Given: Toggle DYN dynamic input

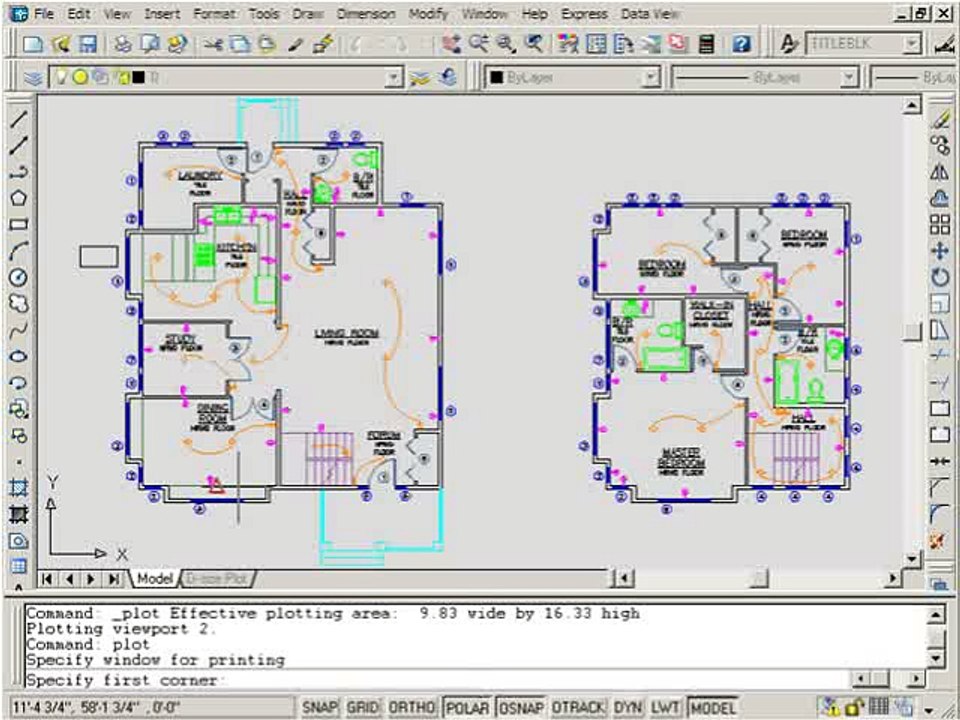Looking at the screenshot, I should 627,708.
